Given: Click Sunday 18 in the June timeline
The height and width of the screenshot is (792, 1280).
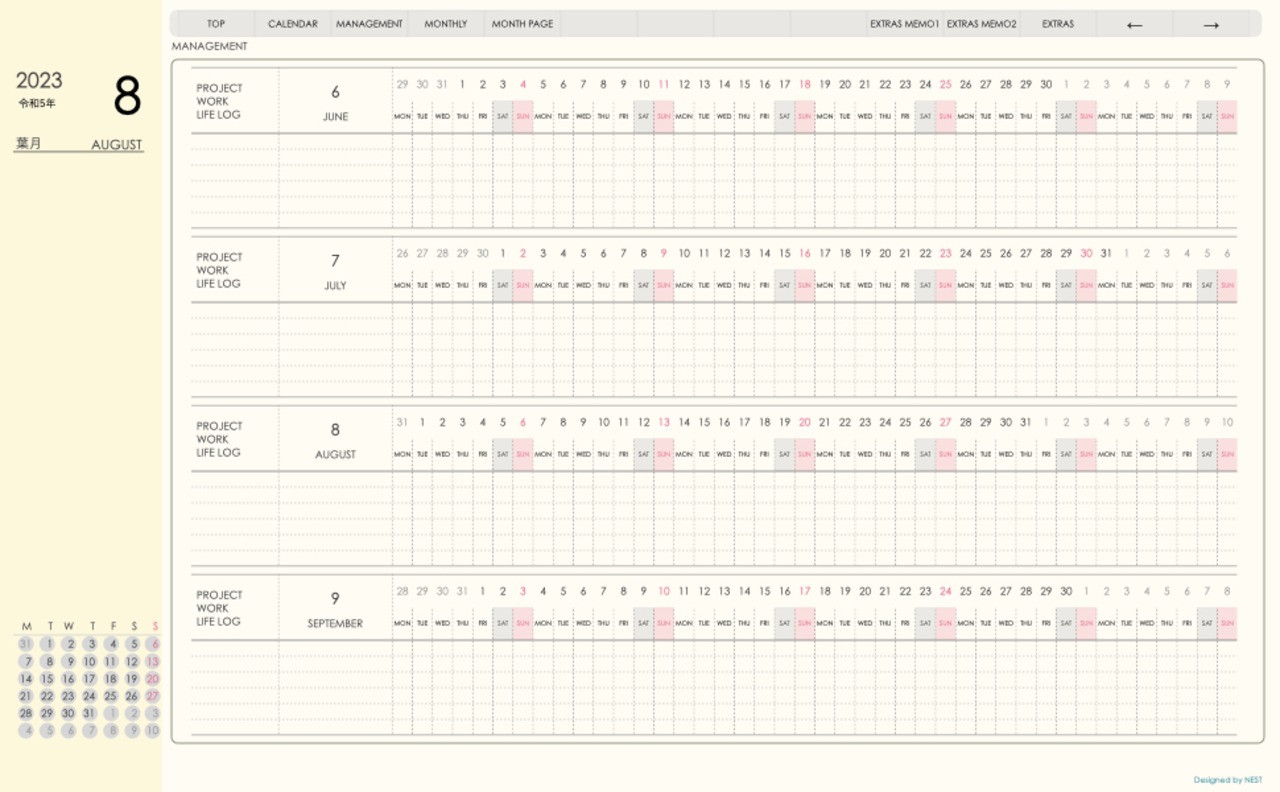Looking at the screenshot, I should pyautogui.click(x=805, y=85).
